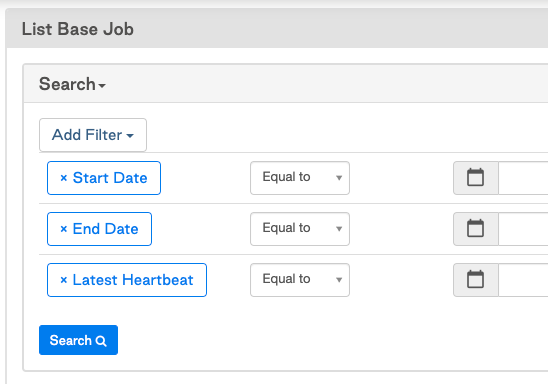
Task: Open the Add Filter dropdown
Action: click(93, 135)
